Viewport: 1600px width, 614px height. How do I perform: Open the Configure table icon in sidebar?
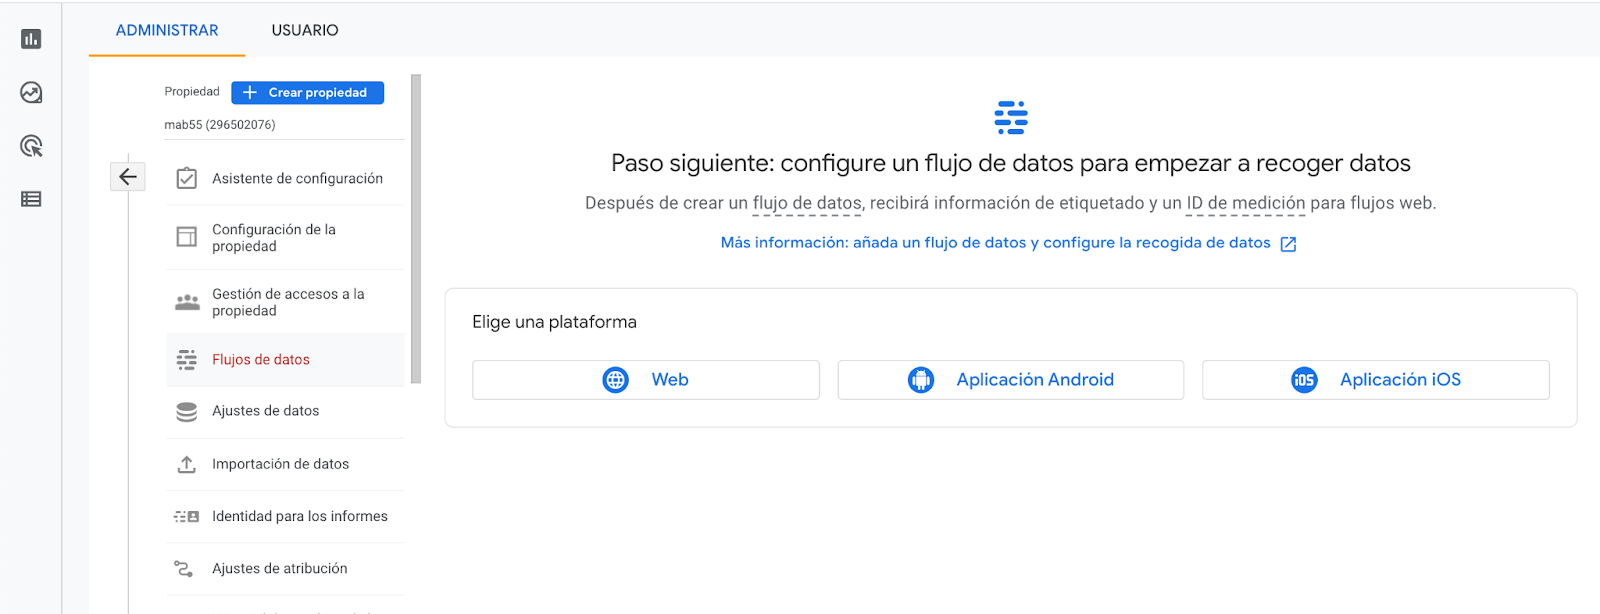pos(31,199)
